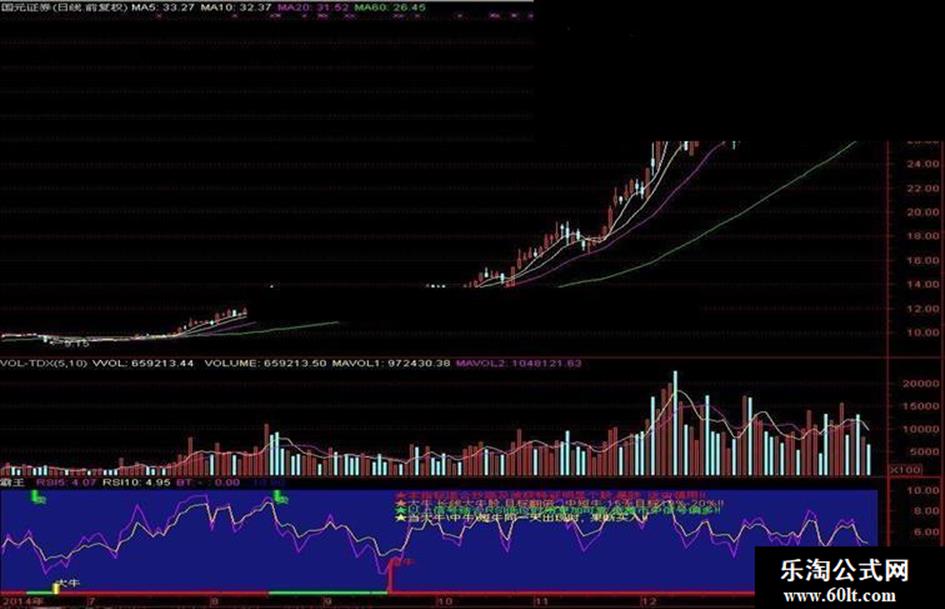Screen dimensions: 945x609
Task: Click the 24.00 price axis label
Action: (922, 163)
